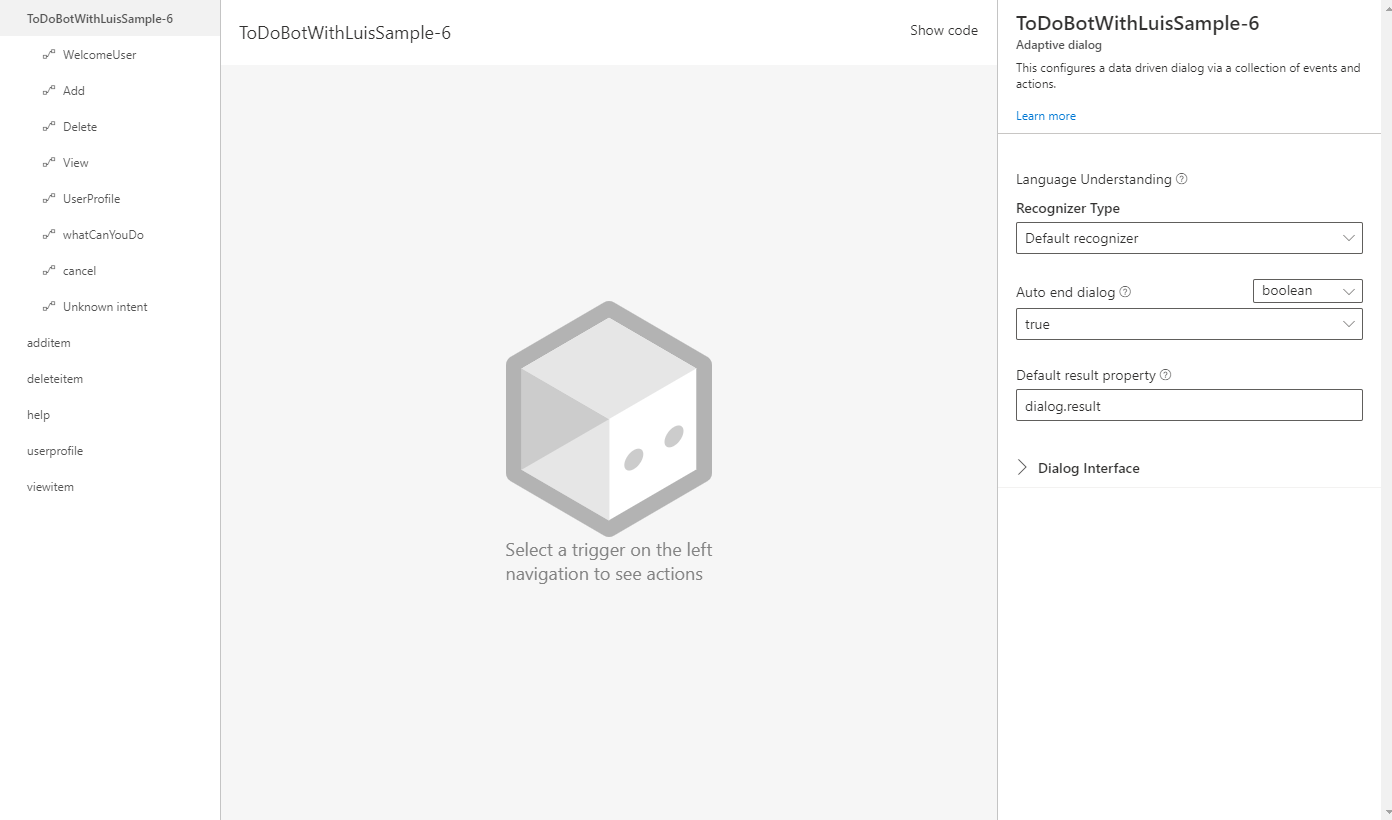Open the boolean type selector dropdown
The image size is (1392, 820).
point(1307,290)
